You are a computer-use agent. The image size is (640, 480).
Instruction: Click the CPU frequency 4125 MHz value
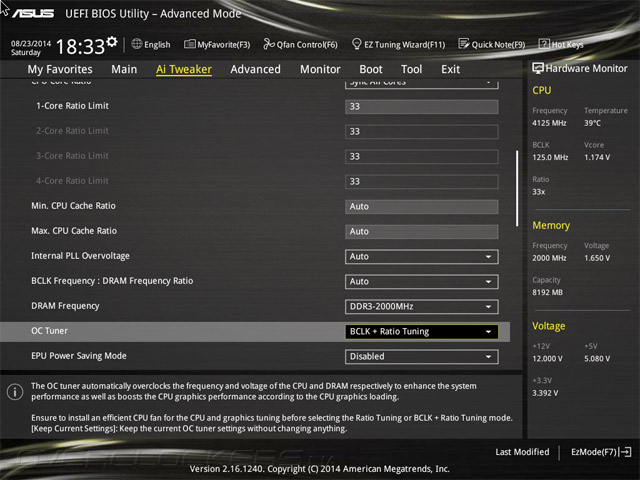(x=549, y=123)
